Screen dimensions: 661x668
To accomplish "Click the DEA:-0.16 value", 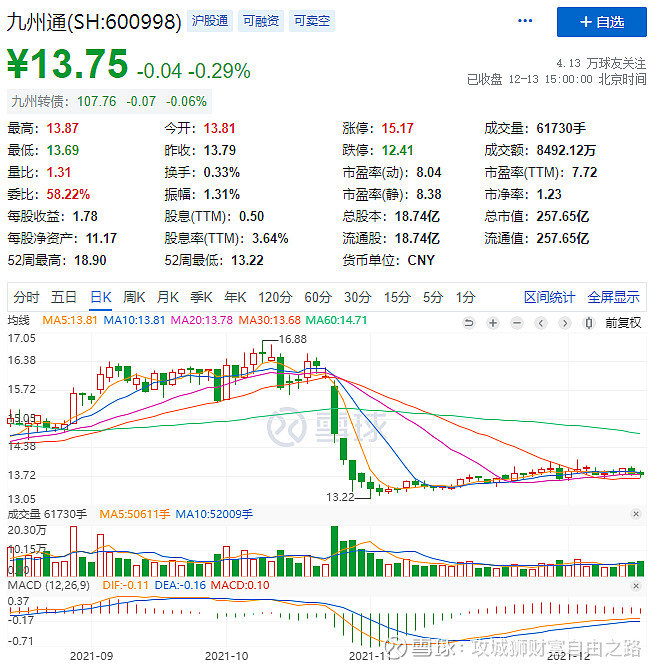I will tap(180, 585).
